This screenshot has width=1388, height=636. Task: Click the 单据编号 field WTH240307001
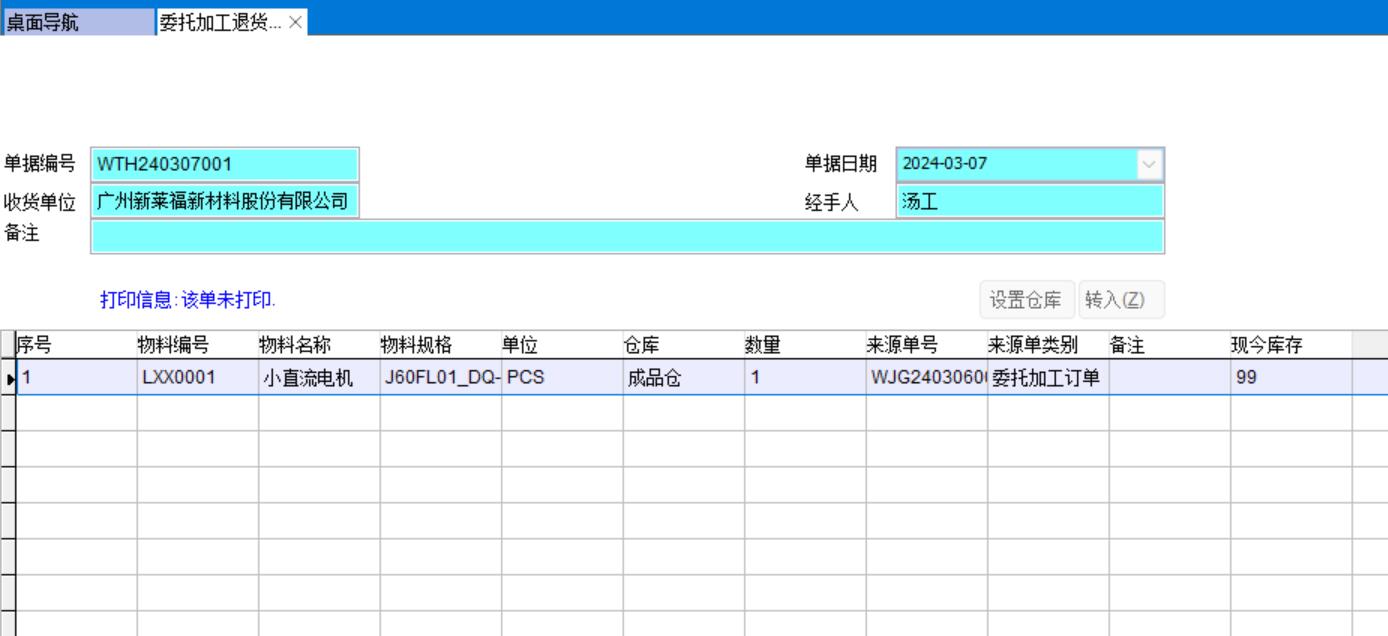224,164
